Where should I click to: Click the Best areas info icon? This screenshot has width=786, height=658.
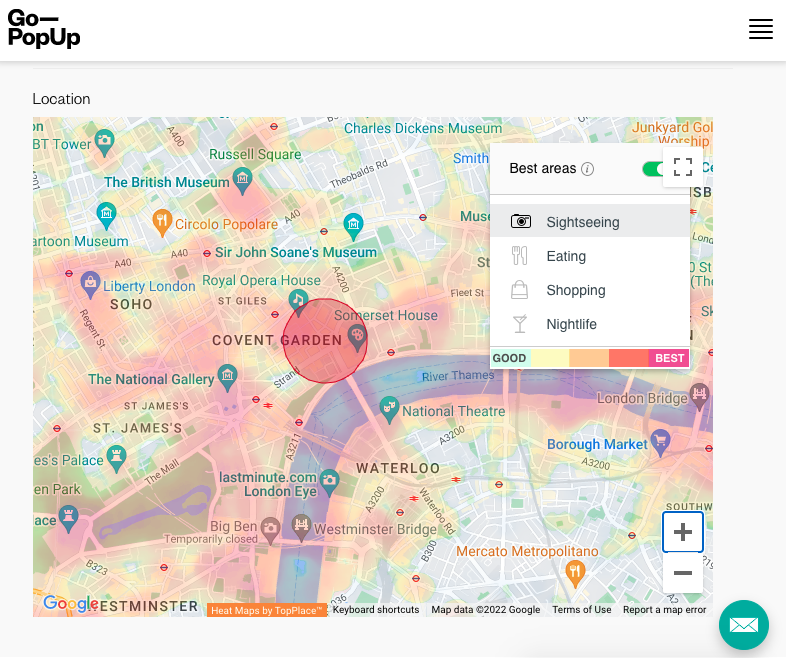coord(587,169)
